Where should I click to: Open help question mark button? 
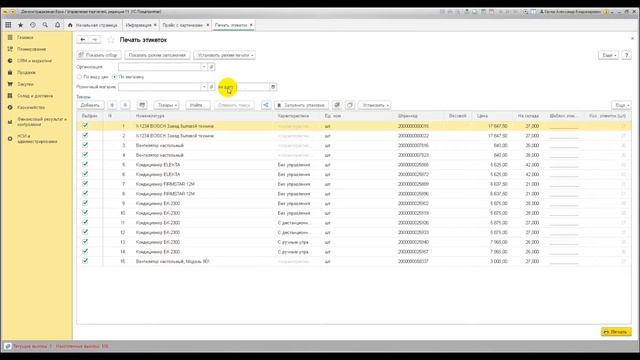pos(627,55)
